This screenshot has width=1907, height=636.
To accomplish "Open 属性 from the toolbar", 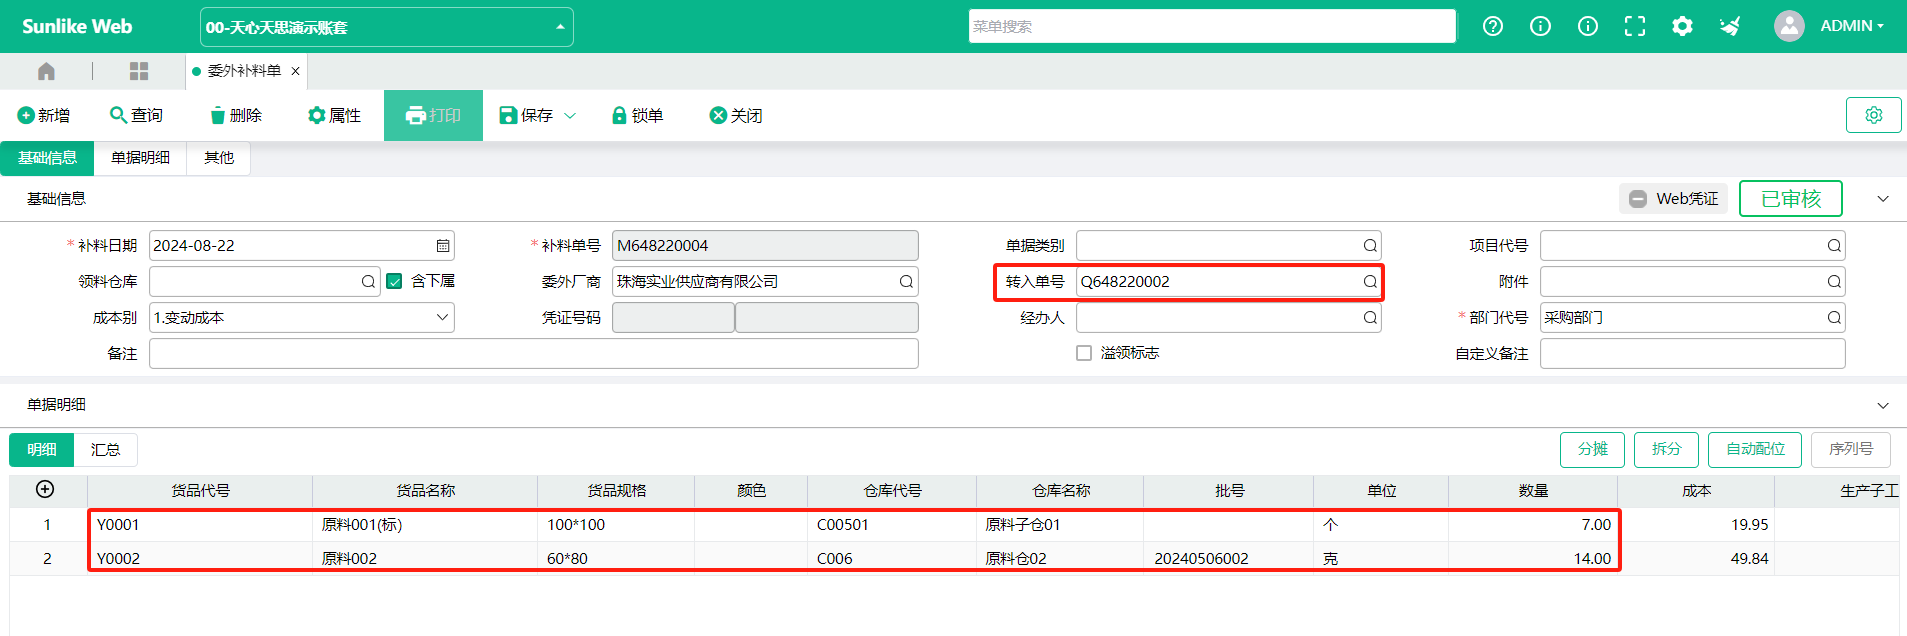I will (334, 116).
